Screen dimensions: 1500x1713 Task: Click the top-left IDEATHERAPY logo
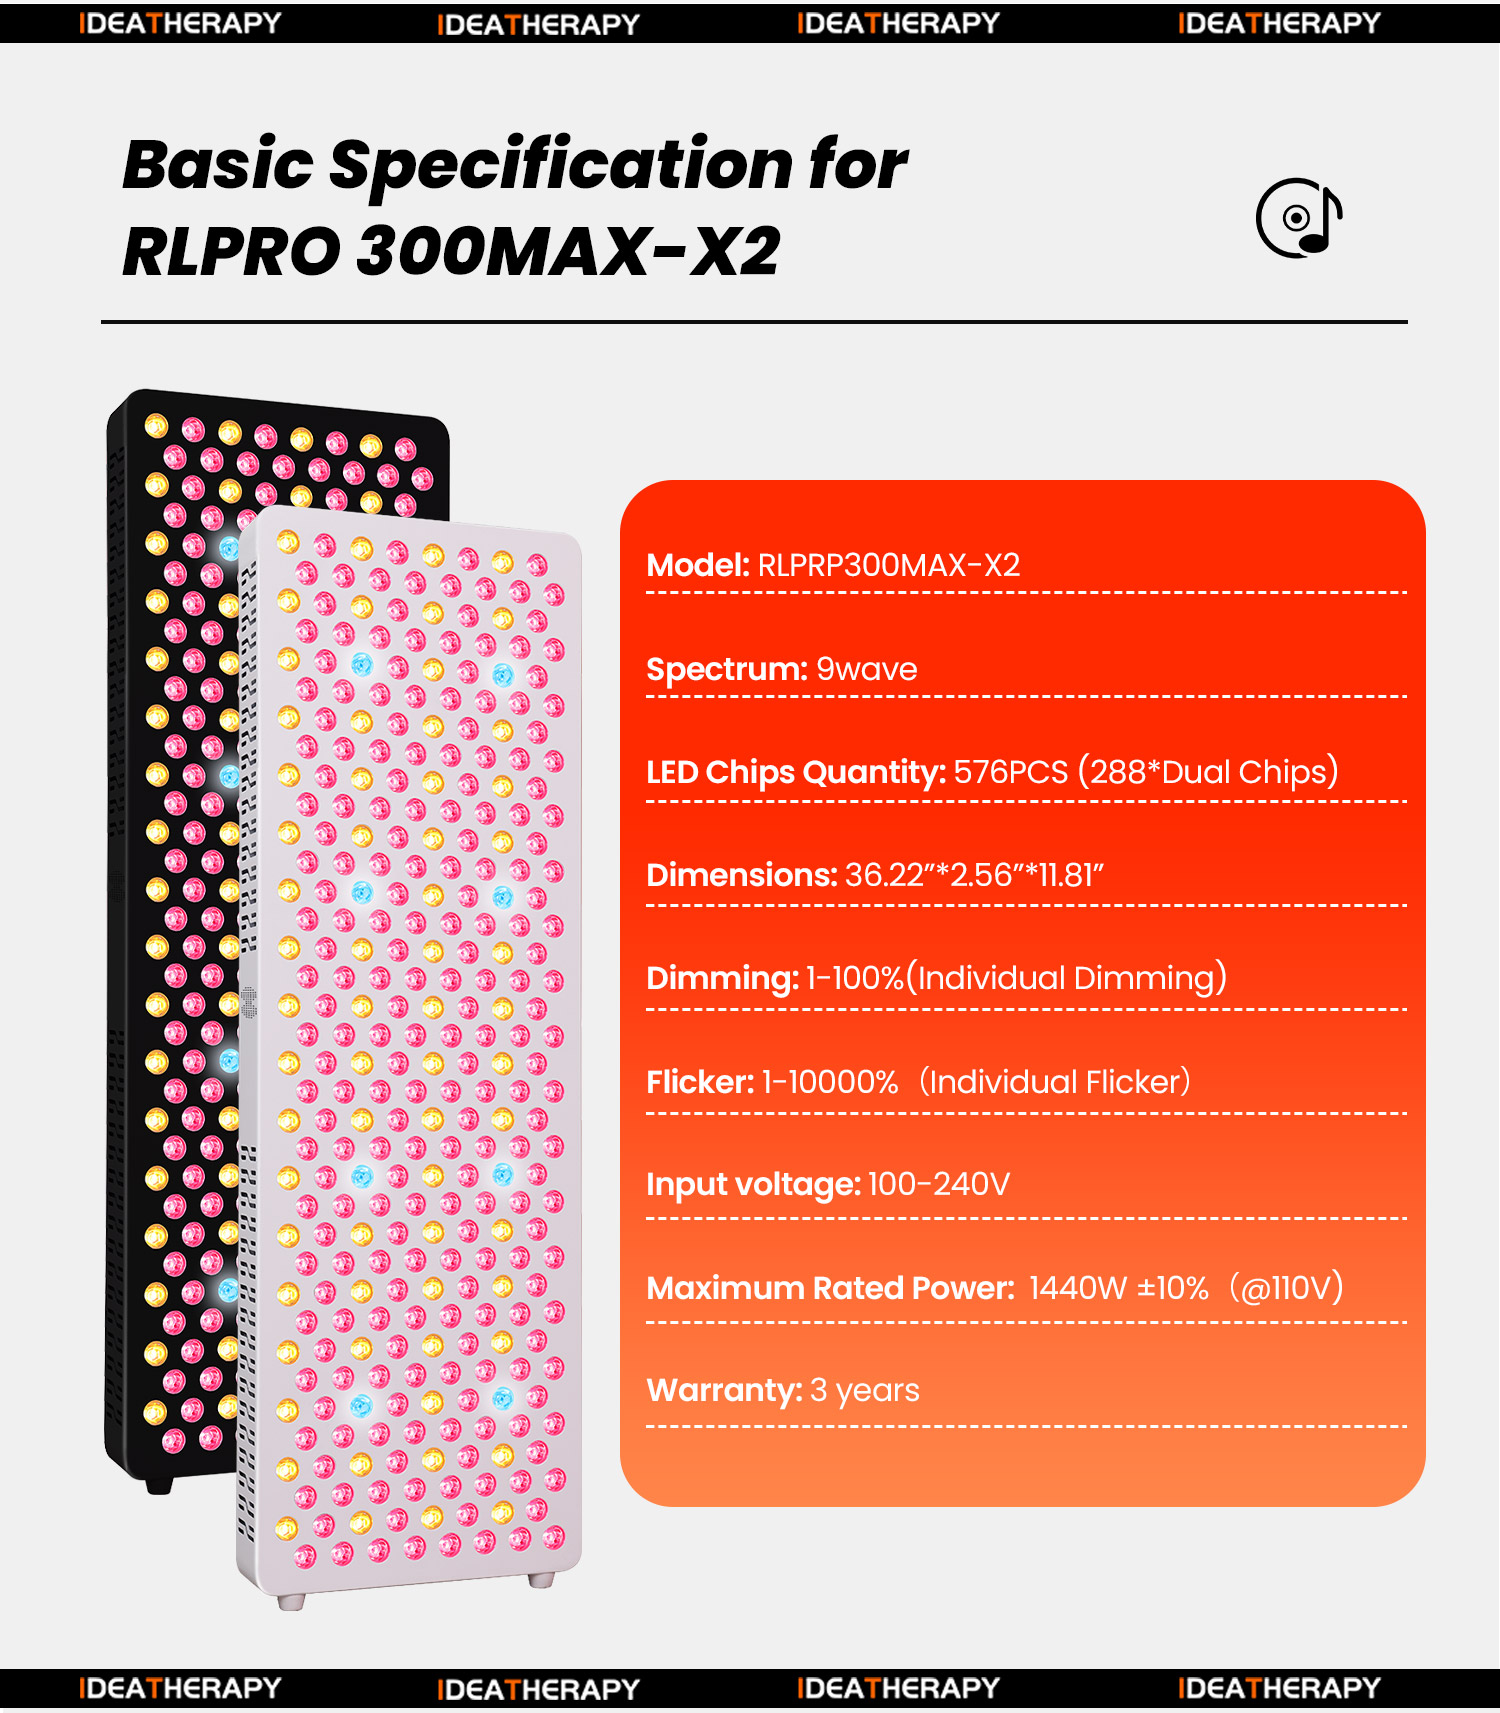pyautogui.click(x=180, y=23)
